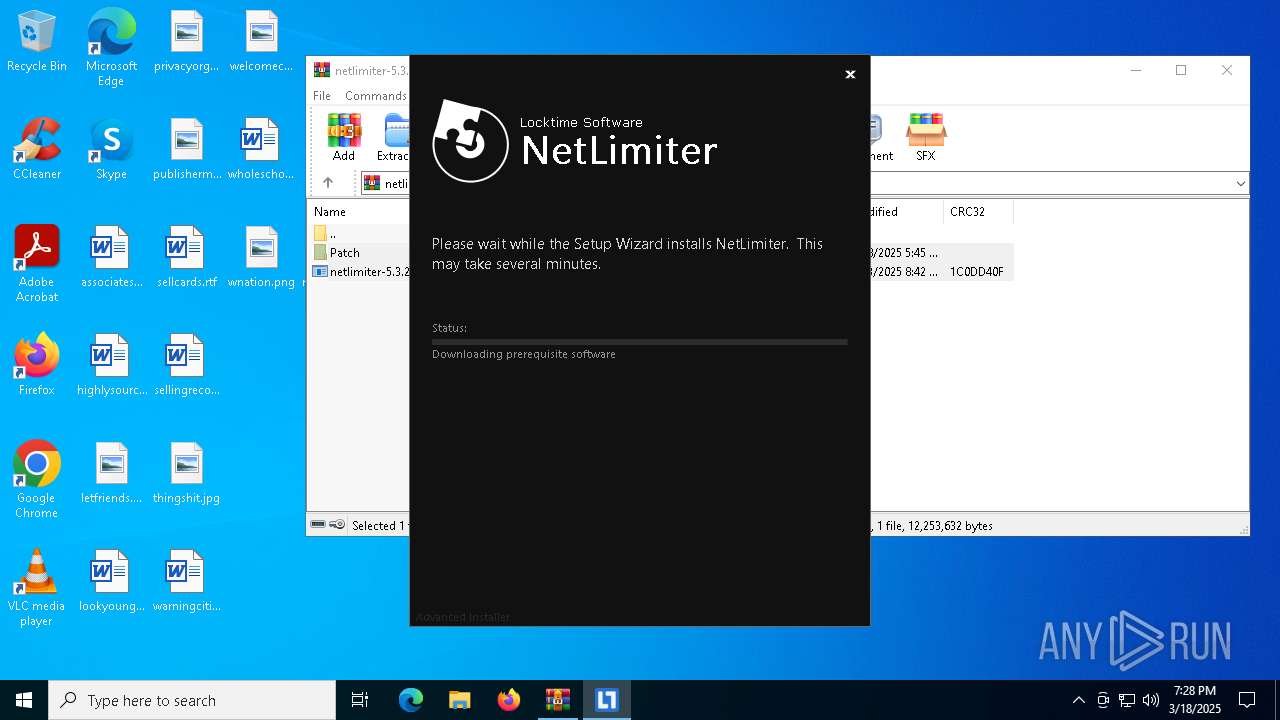Select the privacyorg image file on desktop

click(x=186, y=42)
